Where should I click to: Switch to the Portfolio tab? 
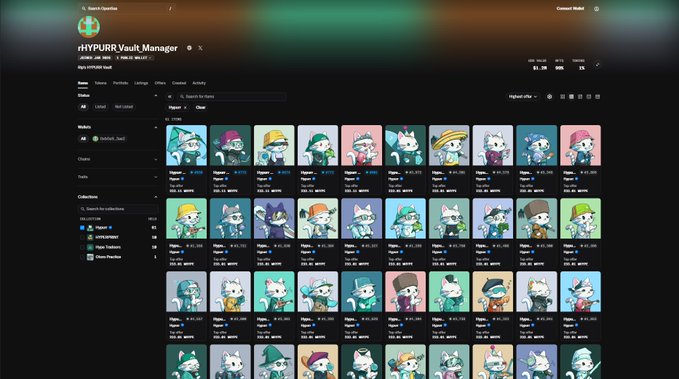(120, 83)
